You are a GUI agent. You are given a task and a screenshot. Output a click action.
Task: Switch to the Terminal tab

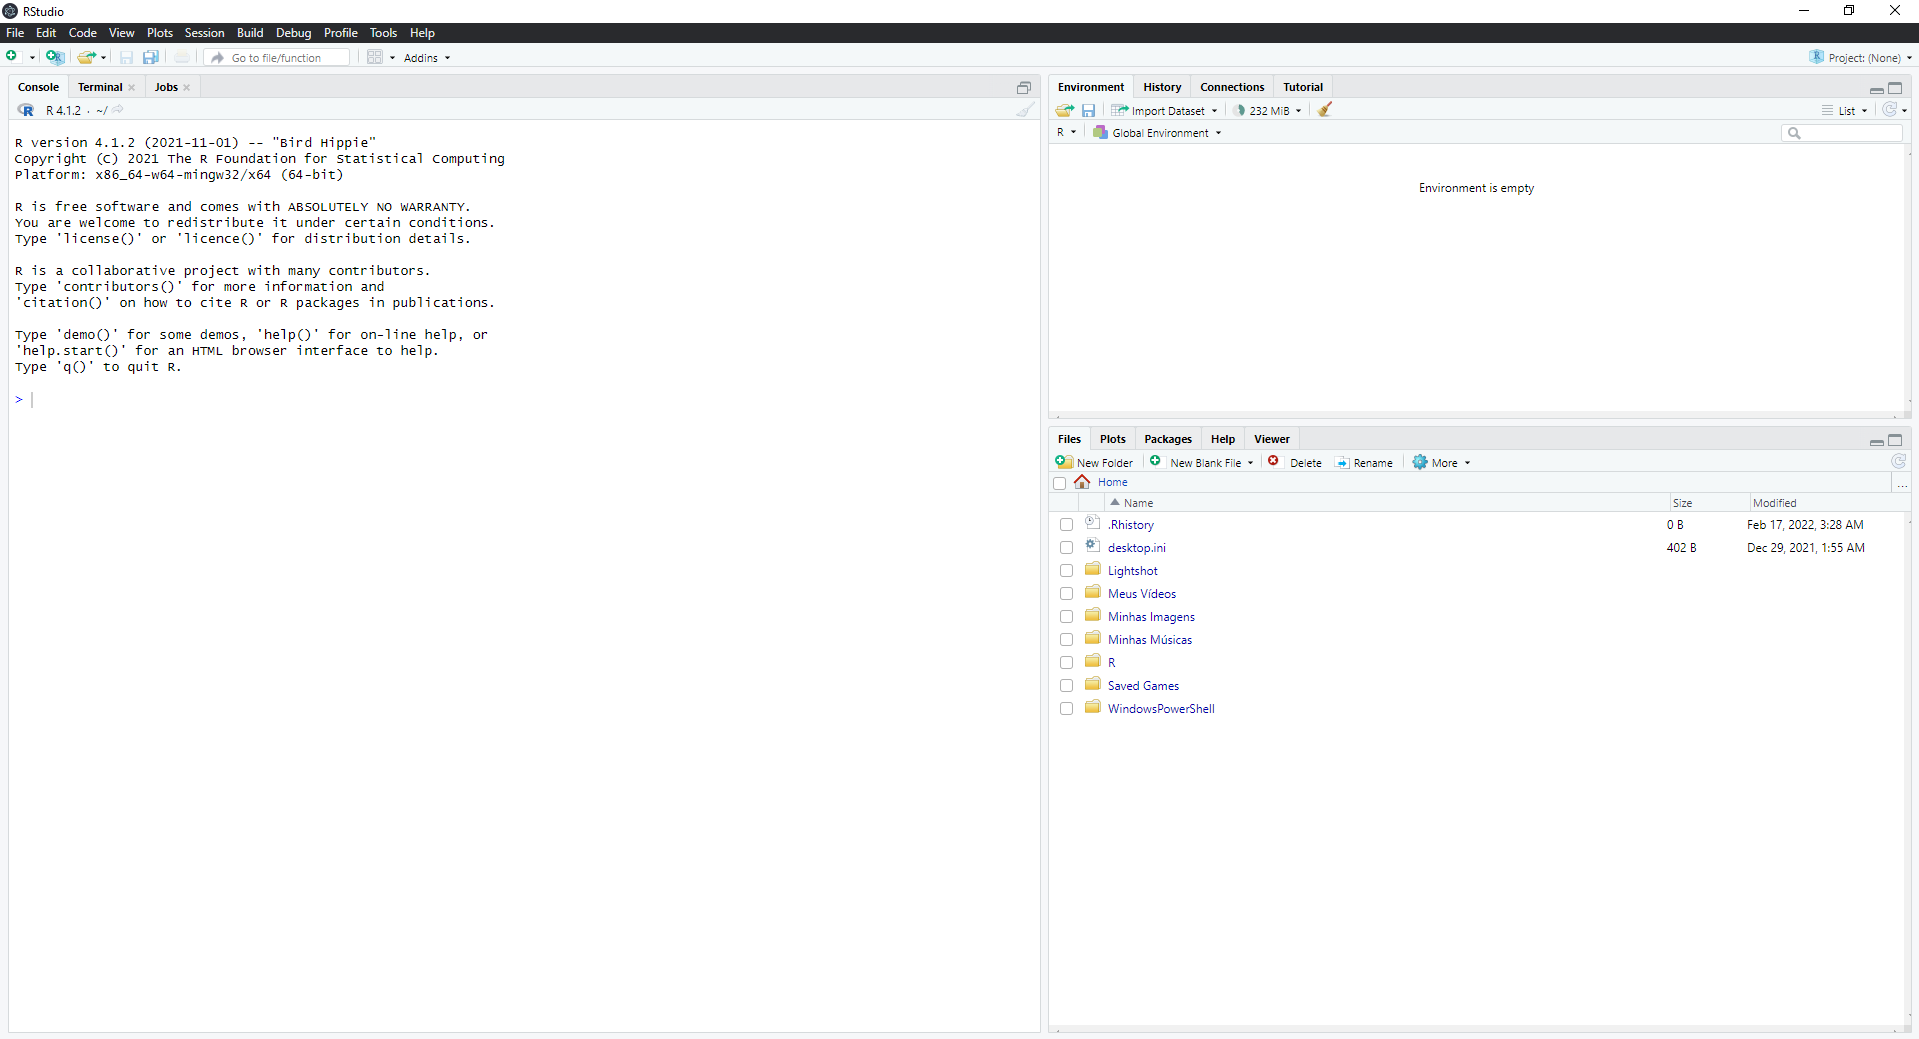[100, 87]
